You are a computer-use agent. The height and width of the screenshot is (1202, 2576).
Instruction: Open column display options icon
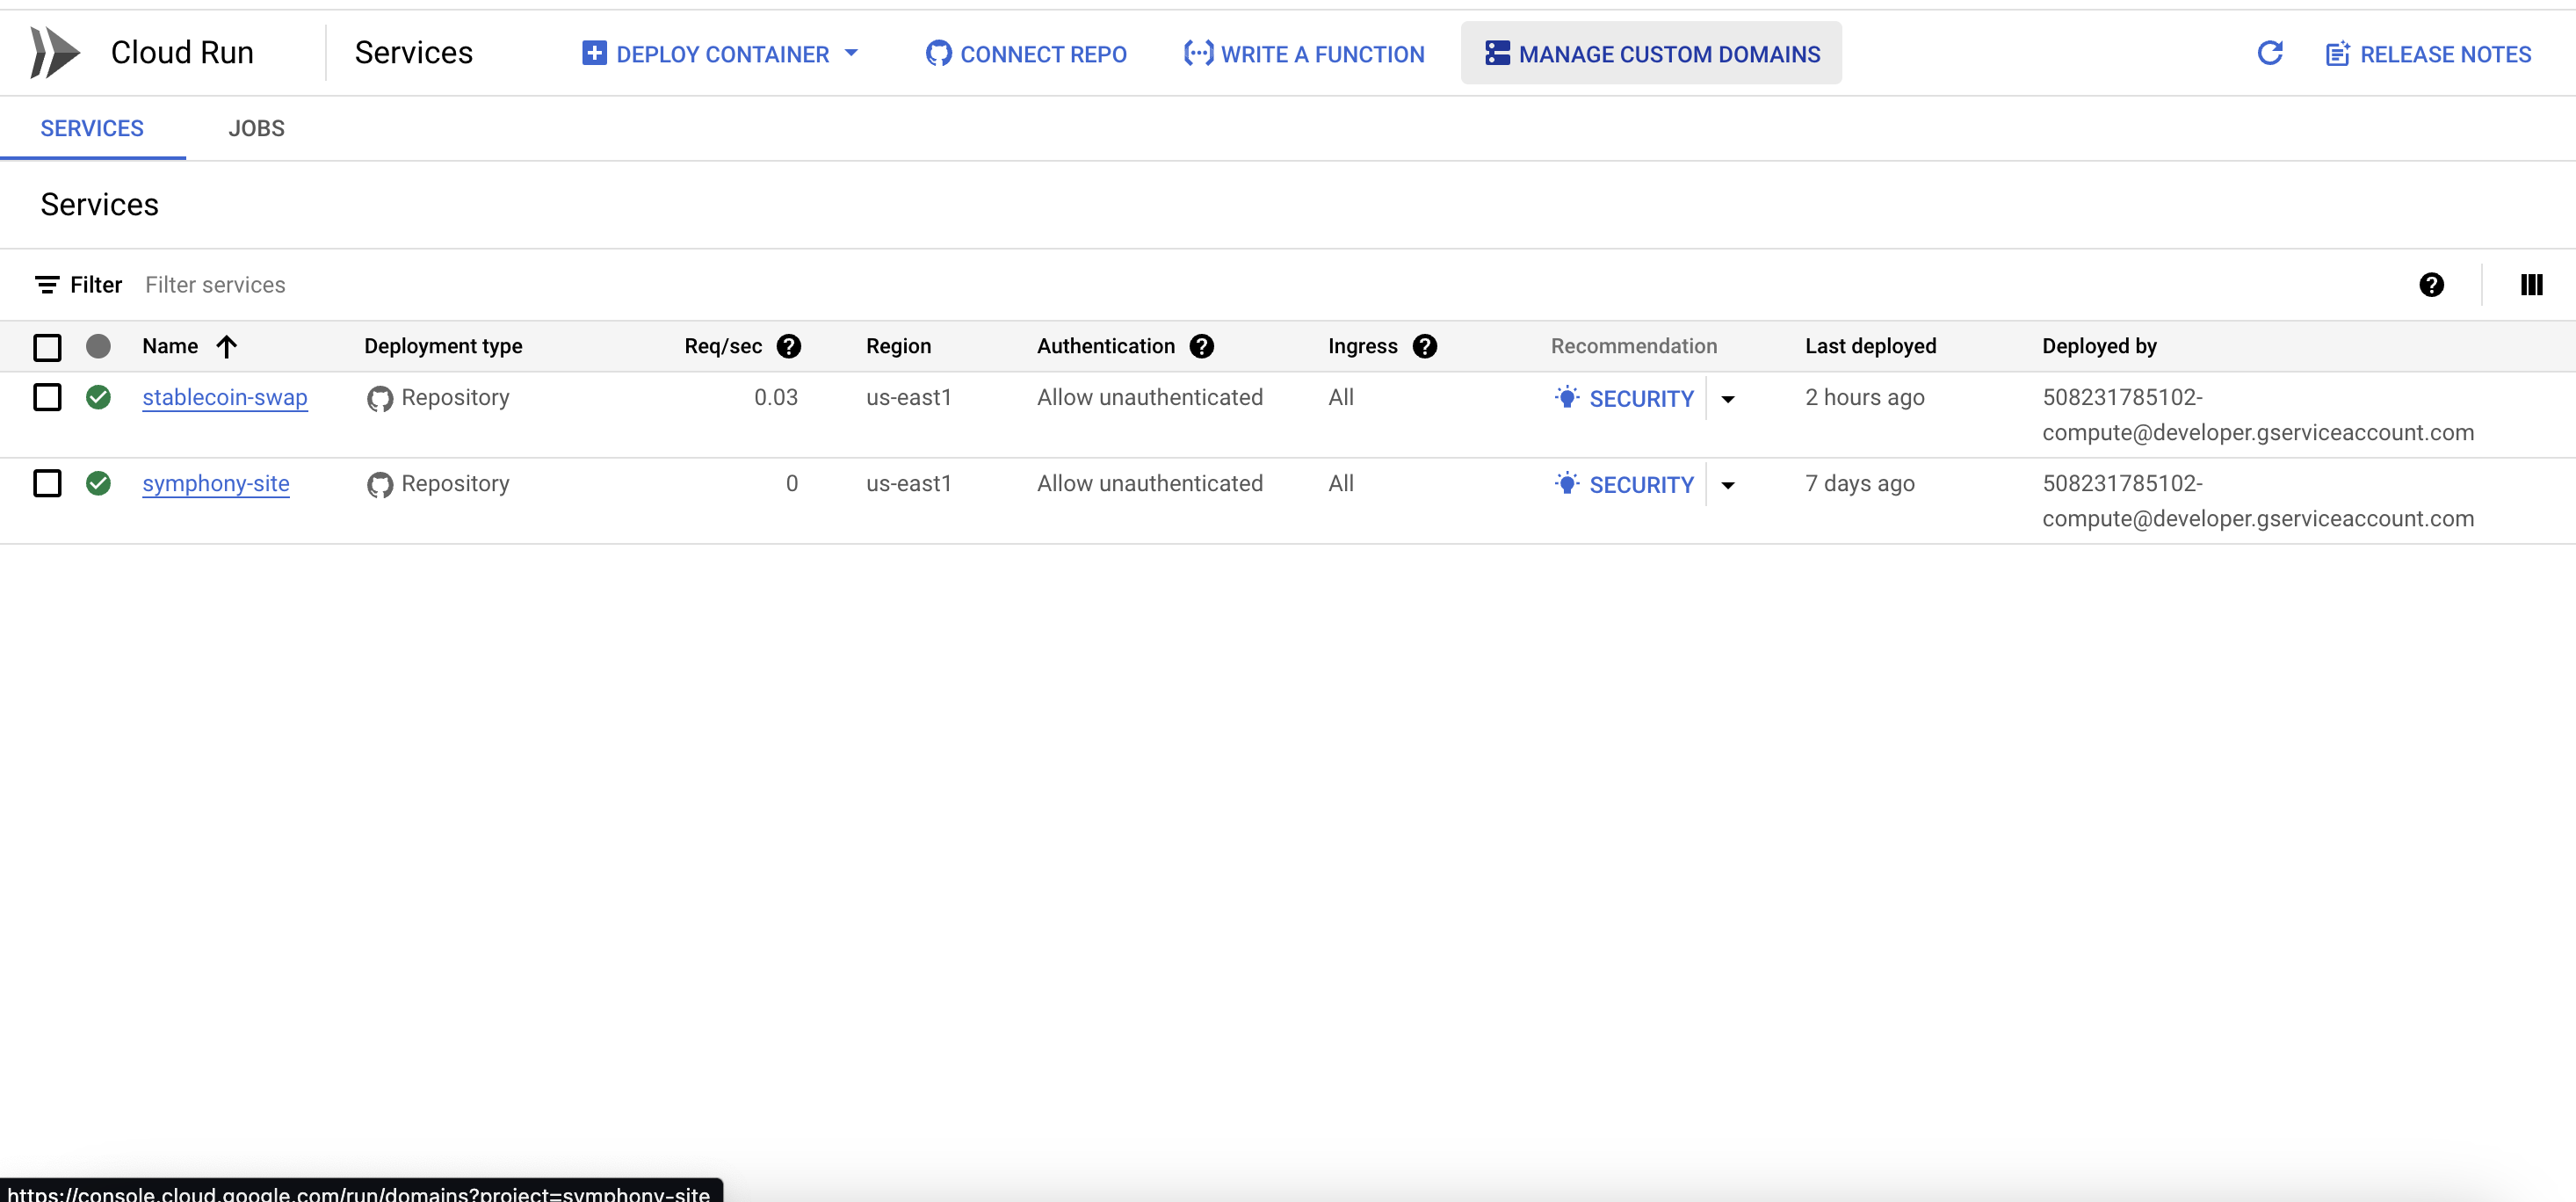coord(2530,285)
